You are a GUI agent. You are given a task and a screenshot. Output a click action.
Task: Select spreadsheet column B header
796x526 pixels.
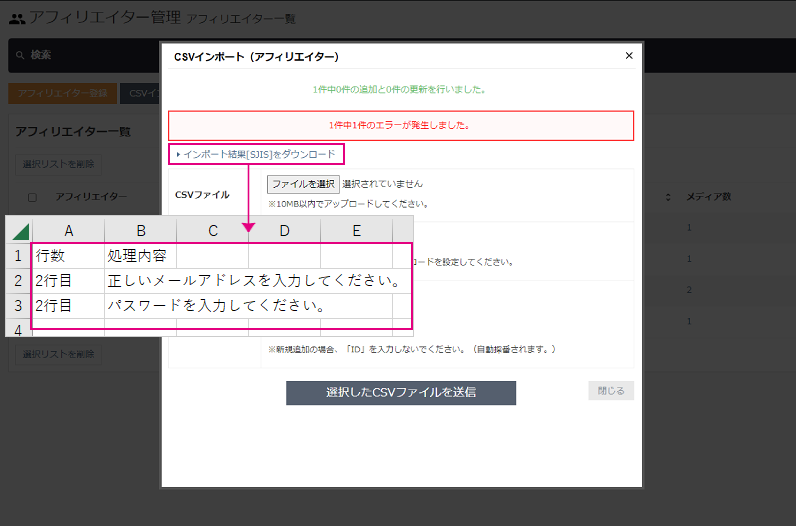pos(141,231)
